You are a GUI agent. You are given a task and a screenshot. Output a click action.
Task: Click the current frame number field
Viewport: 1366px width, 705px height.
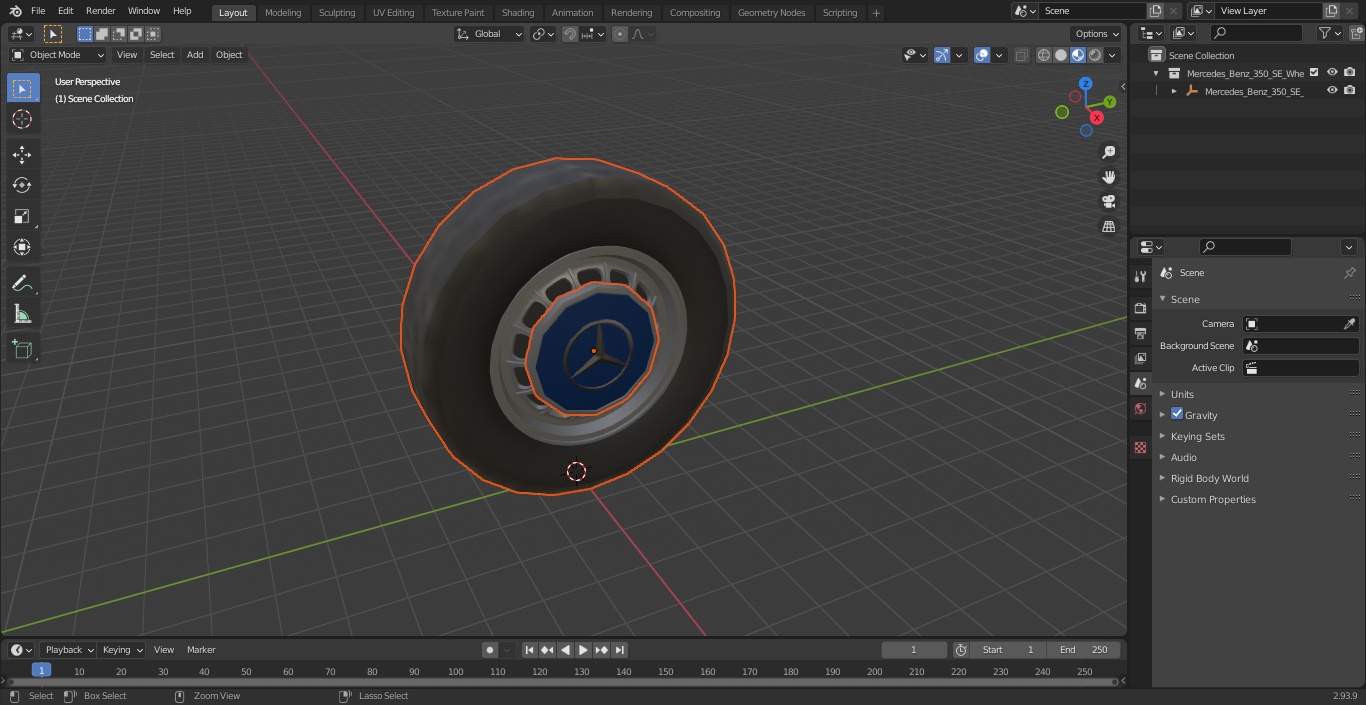tap(914, 650)
